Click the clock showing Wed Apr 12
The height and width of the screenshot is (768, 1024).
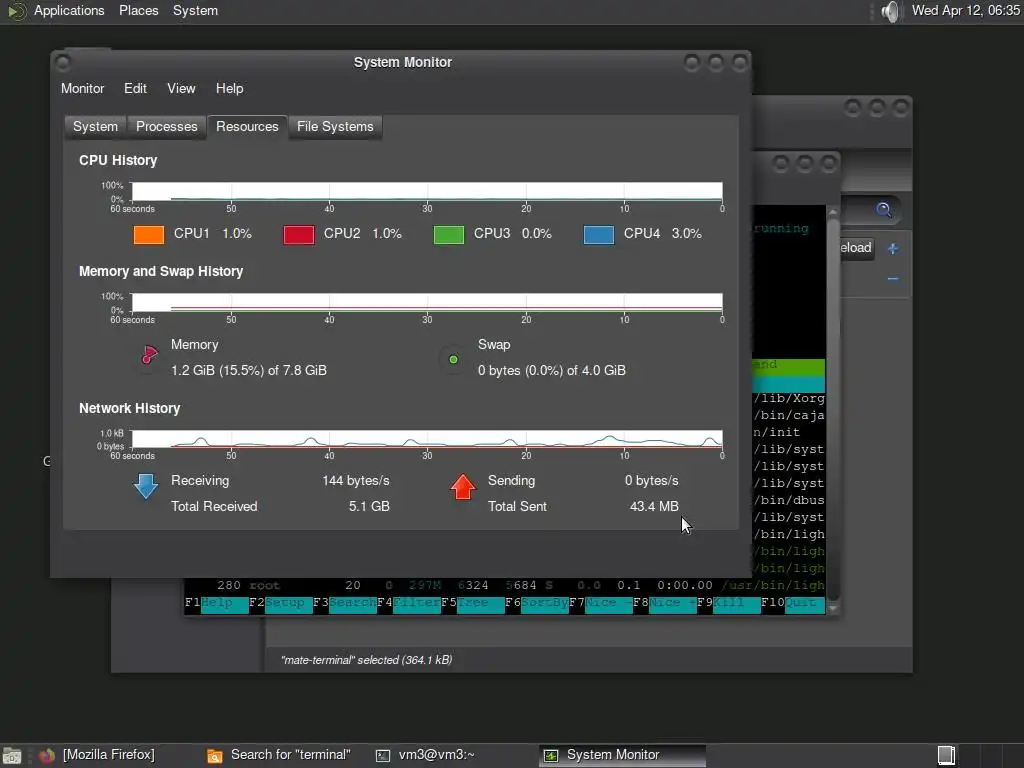965,10
